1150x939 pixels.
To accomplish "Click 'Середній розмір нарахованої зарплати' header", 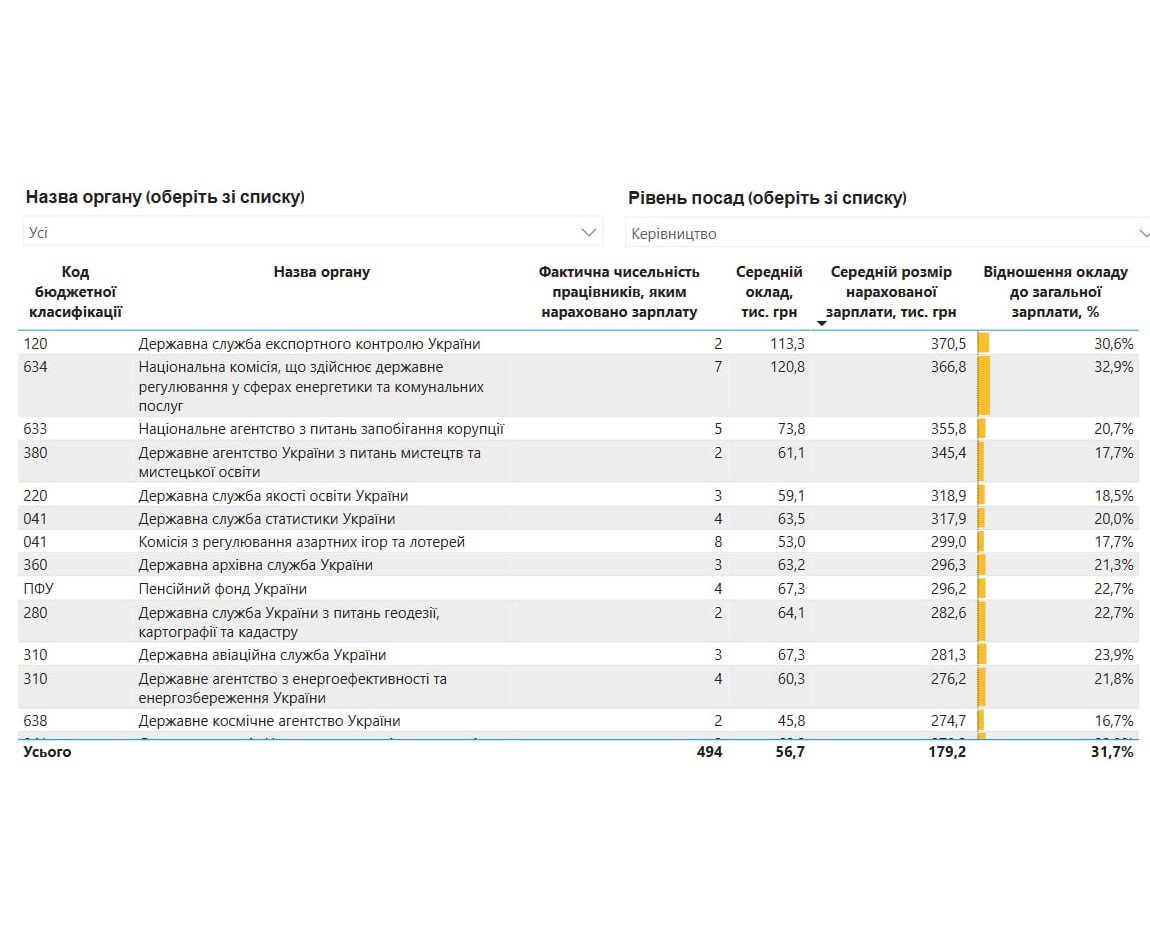I will [891, 292].
